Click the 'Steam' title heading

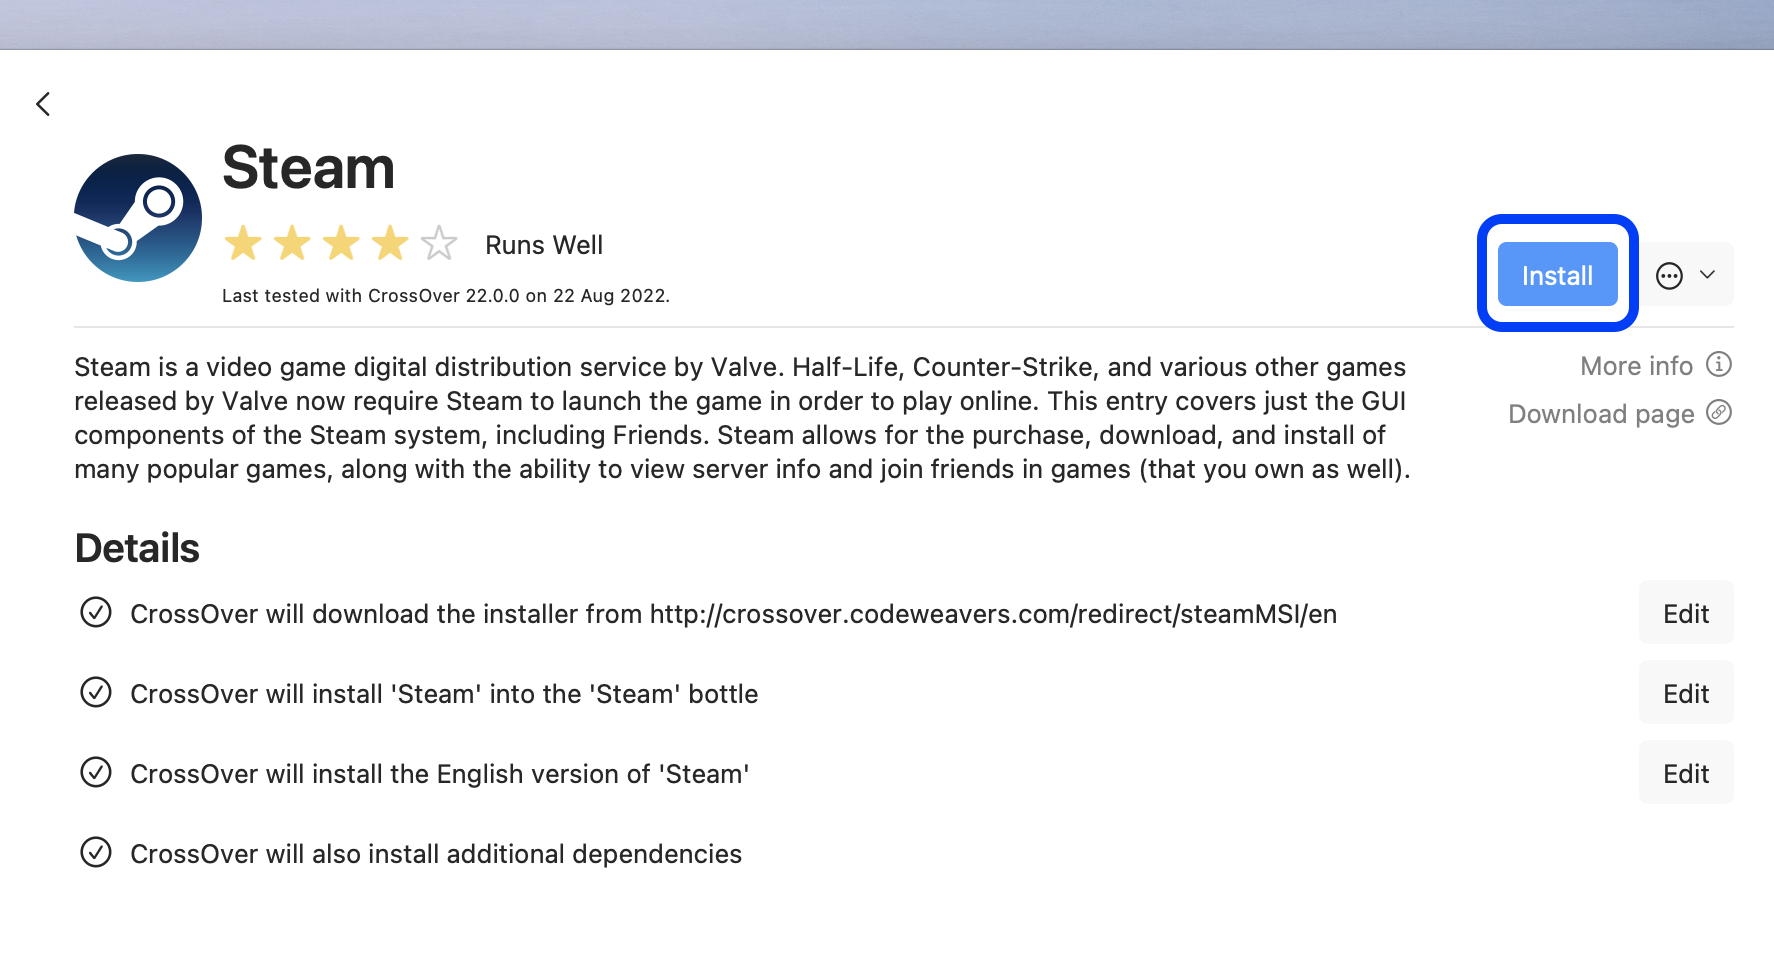click(x=308, y=167)
